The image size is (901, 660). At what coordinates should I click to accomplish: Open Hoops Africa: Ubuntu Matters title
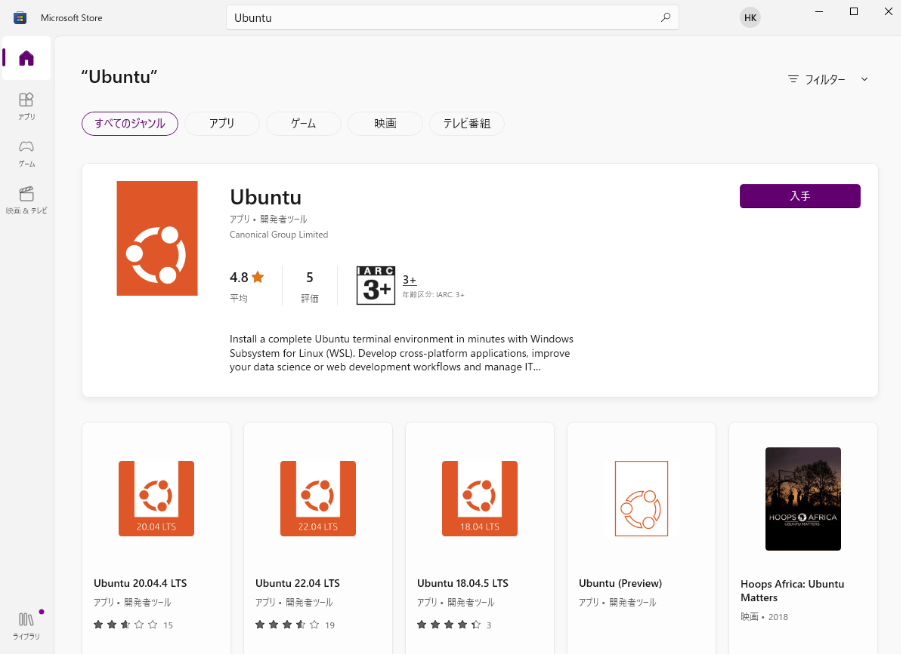click(792, 590)
